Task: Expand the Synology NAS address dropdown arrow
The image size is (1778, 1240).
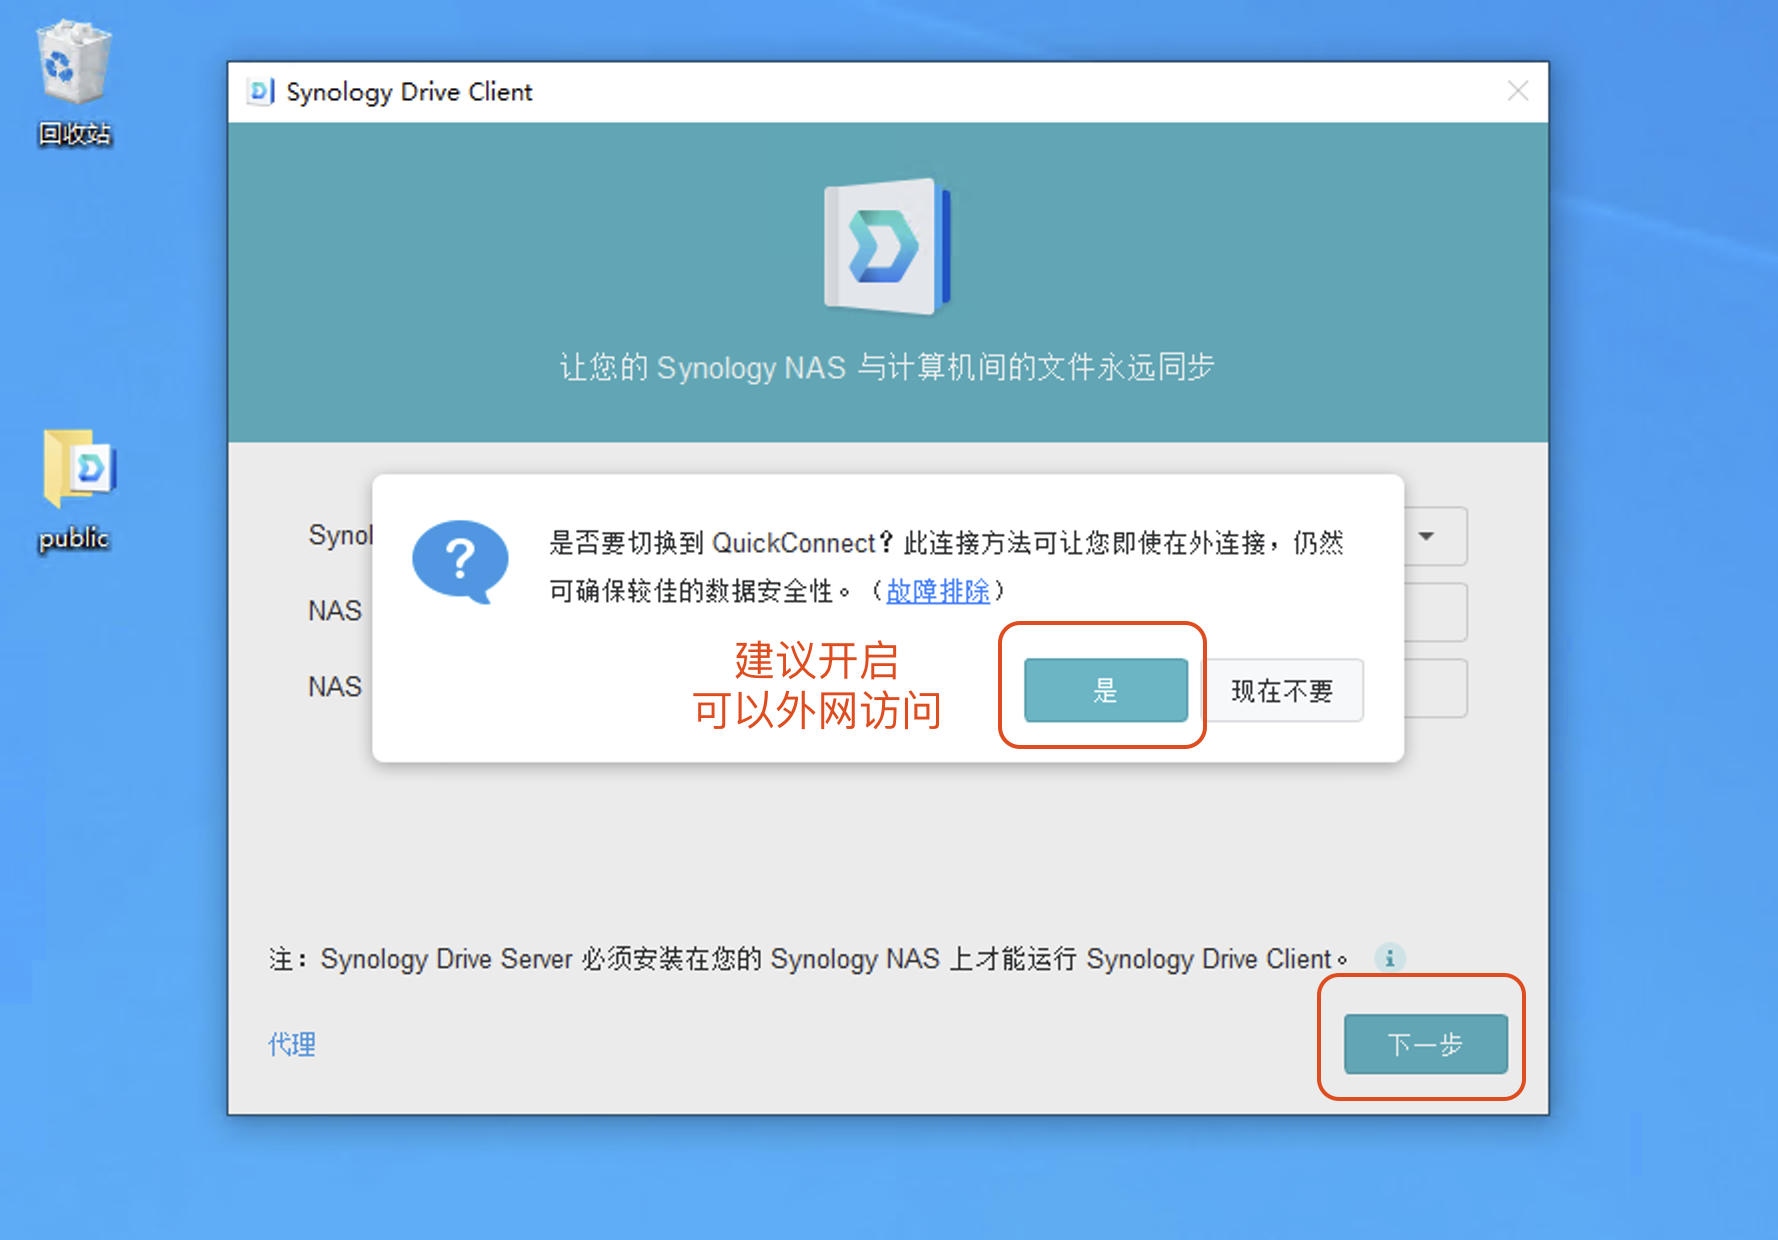Action: click(x=1427, y=536)
